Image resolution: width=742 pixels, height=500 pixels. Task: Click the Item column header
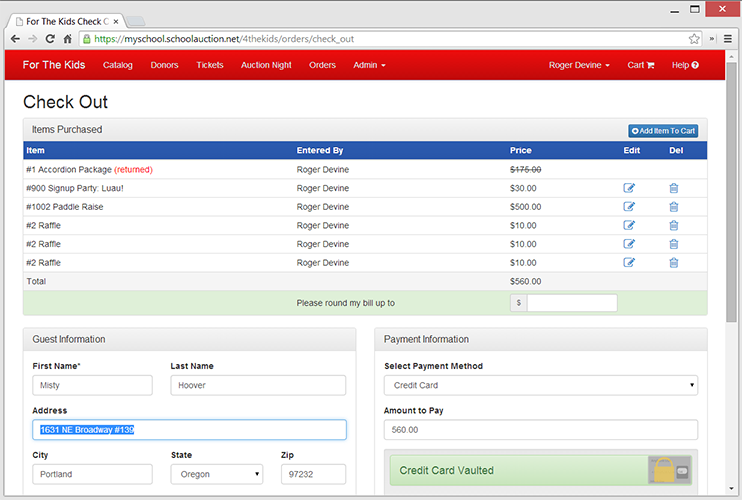[x=35, y=150]
